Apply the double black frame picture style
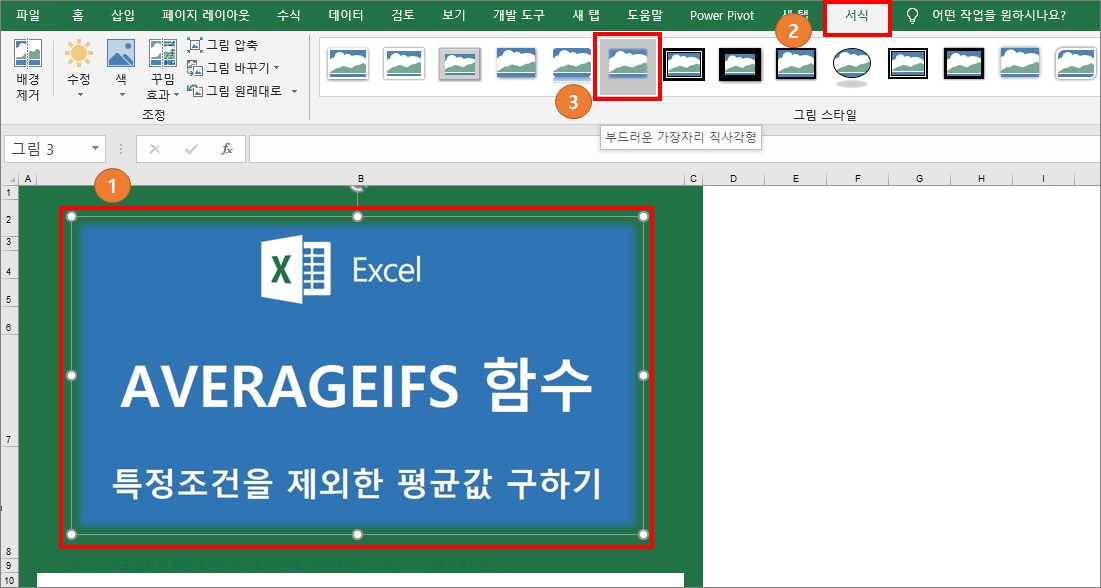 (x=684, y=64)
